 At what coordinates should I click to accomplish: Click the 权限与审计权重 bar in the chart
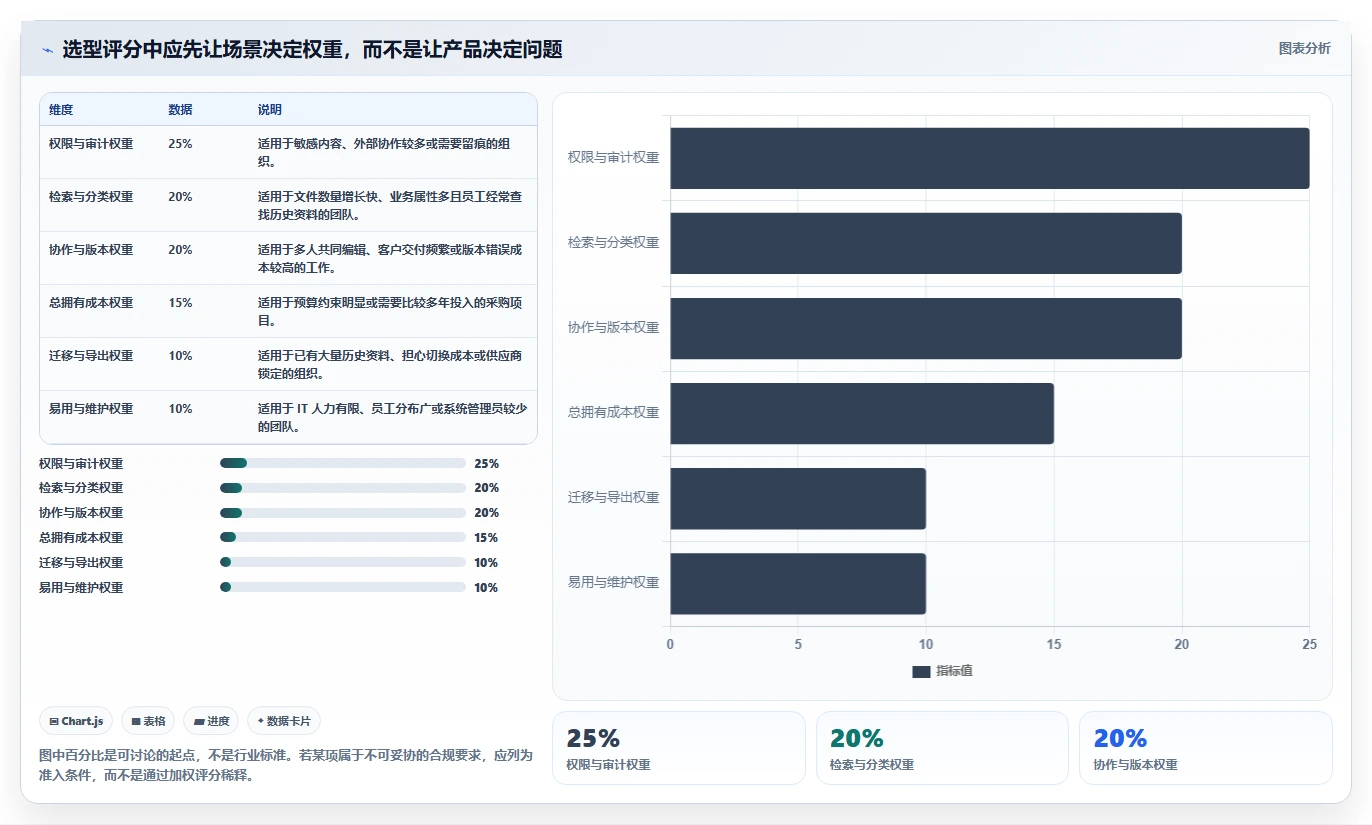[x=990, y=158]
